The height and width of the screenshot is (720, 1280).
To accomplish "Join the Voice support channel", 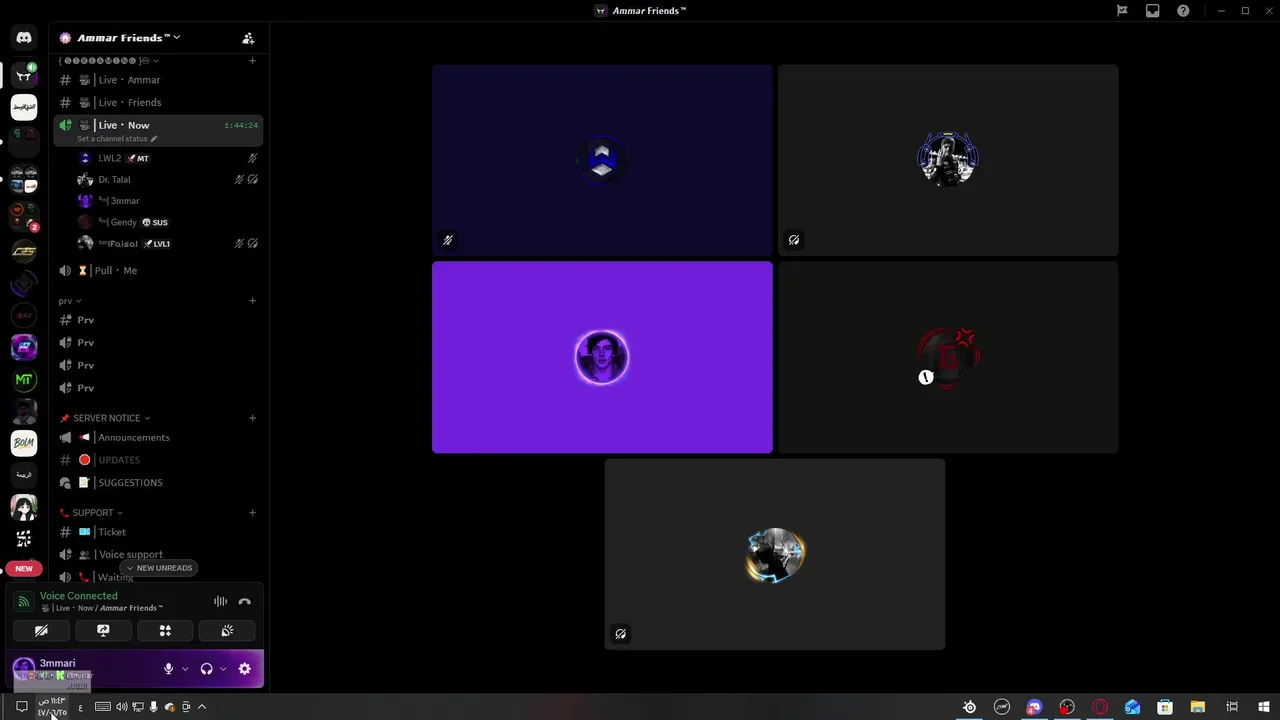I will click(x=158, y=555).
